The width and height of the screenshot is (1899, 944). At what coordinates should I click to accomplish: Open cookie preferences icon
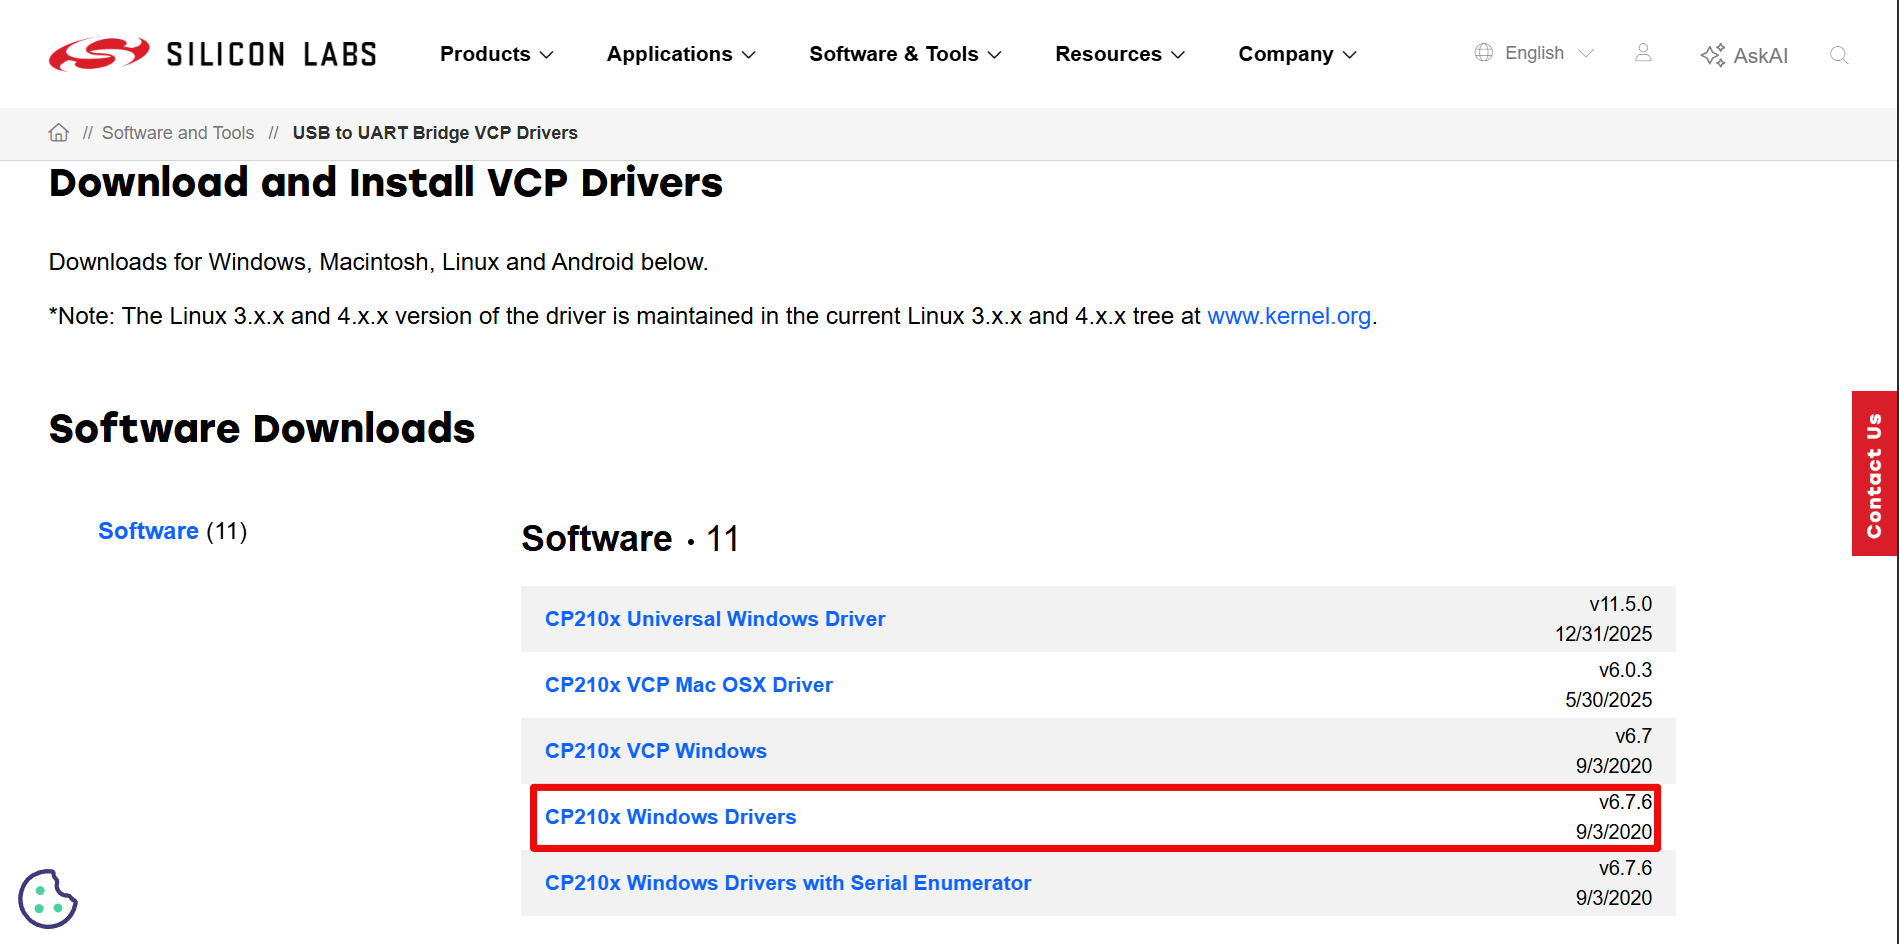coord(47,898)
